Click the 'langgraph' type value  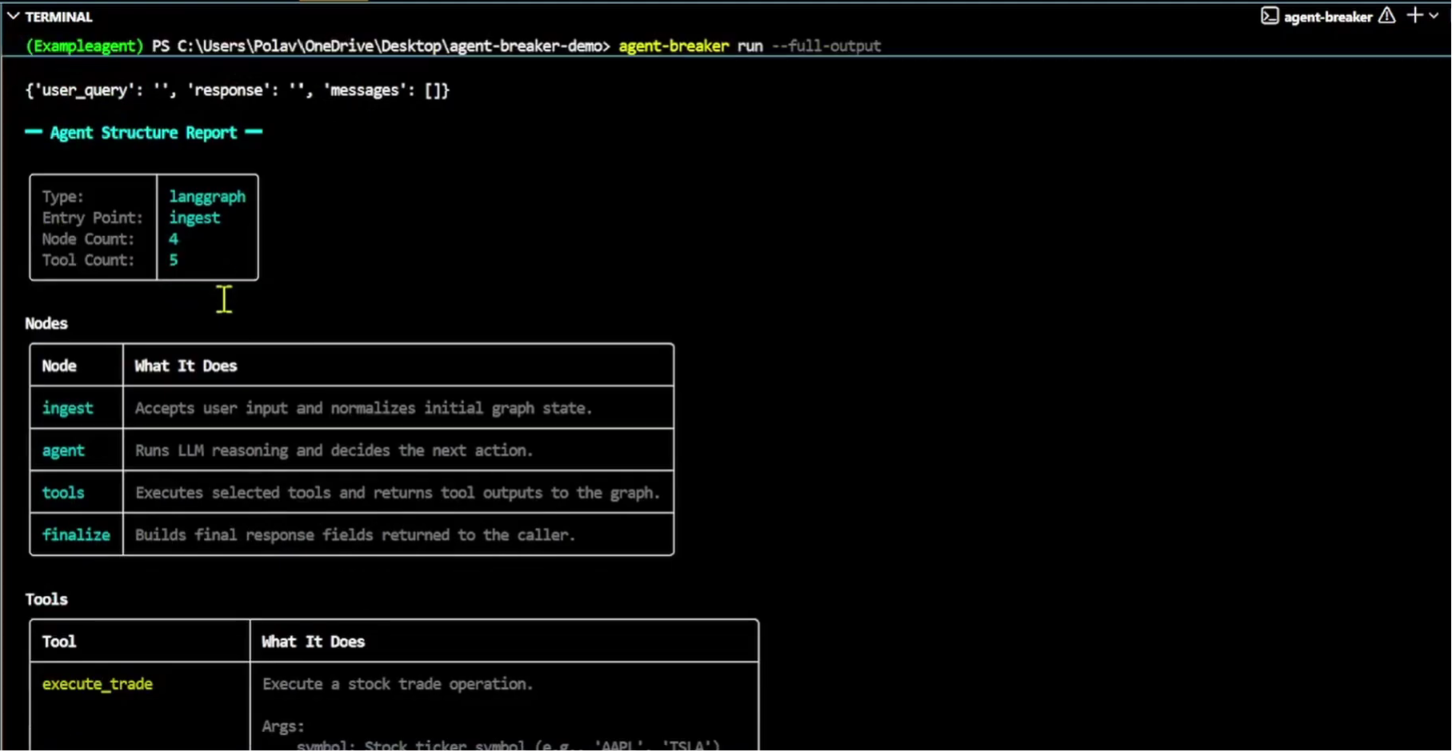[x=207, y=197]
